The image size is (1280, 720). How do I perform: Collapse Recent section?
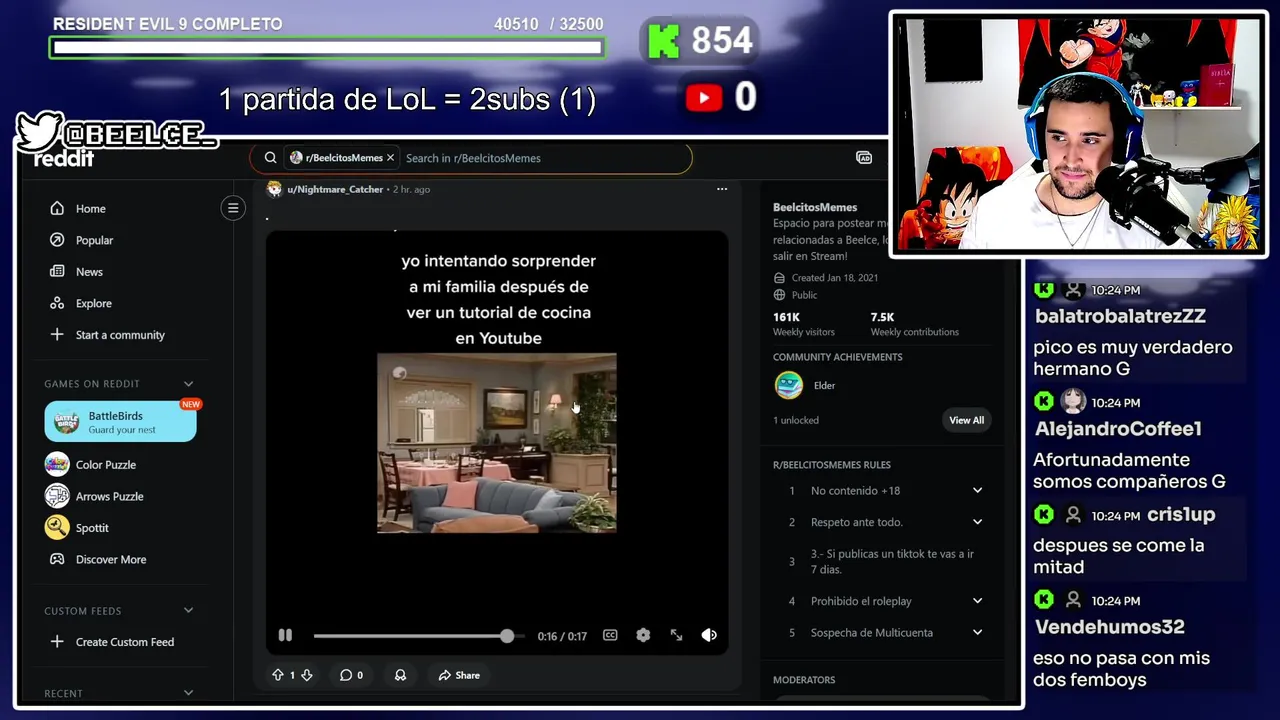coord(188,693)
